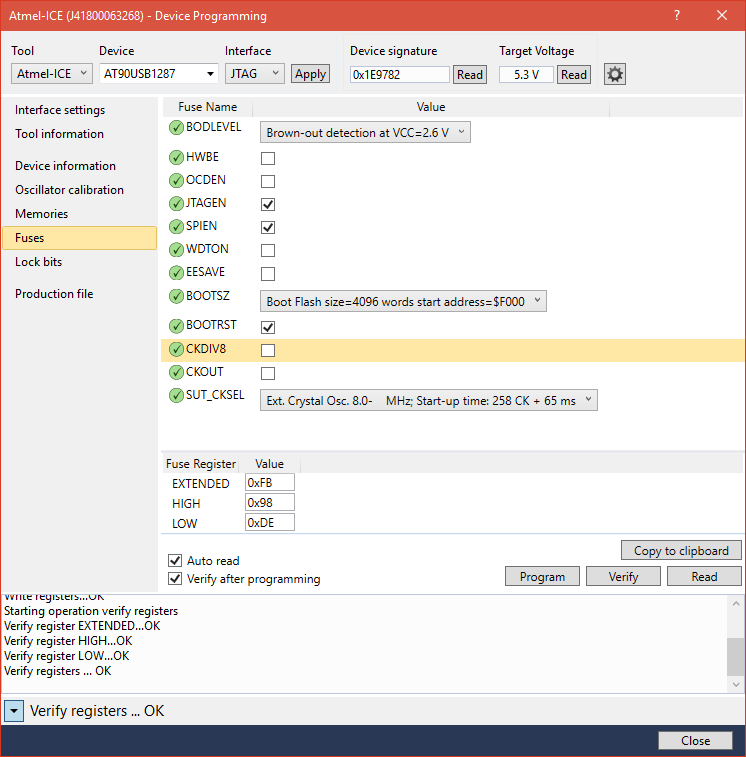
Task: Click the BOOTRST green status check icon
Action: coord(176,326)
